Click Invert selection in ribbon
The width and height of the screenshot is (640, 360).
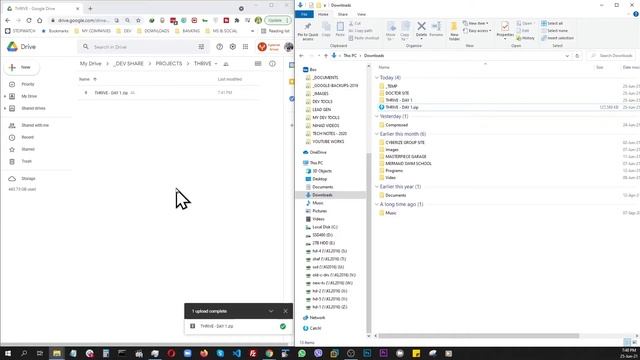pos(558,38)
